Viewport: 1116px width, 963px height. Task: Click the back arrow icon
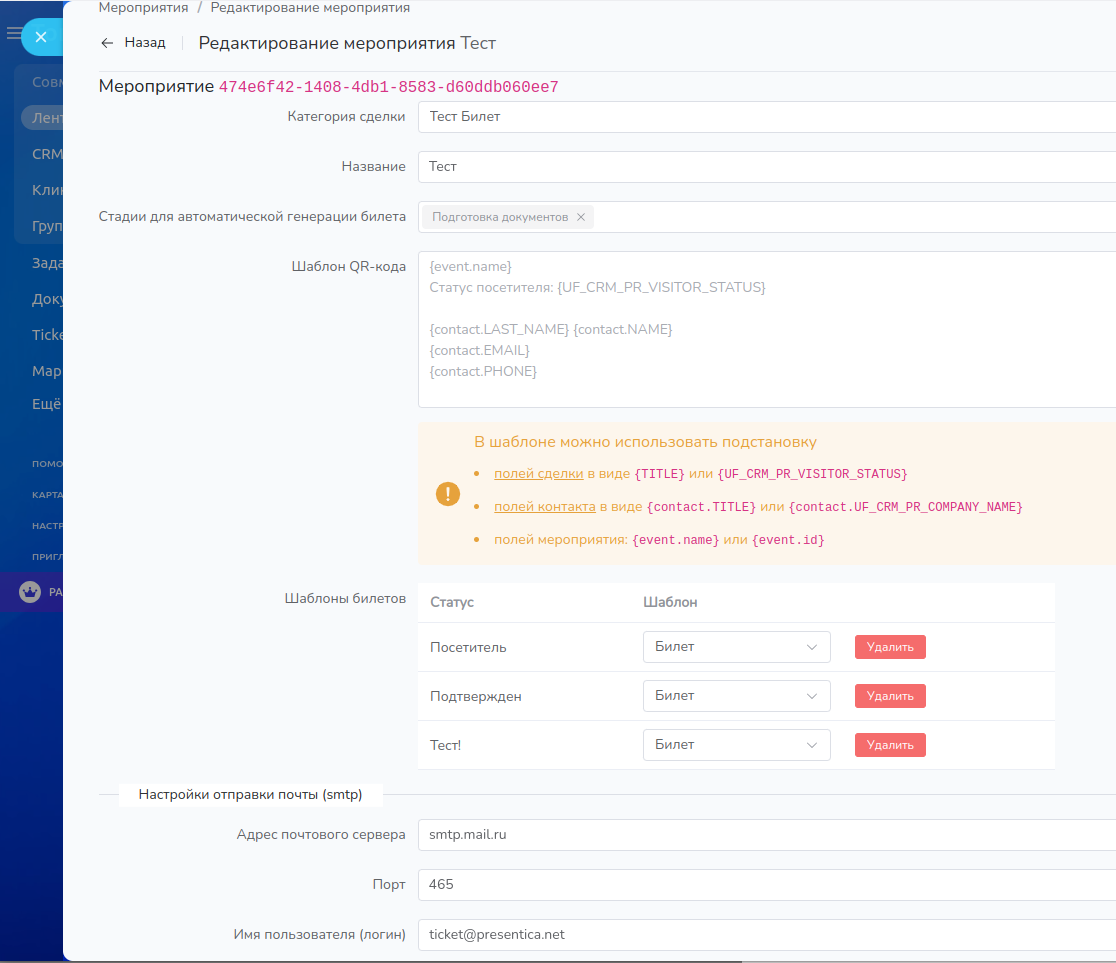107,43
